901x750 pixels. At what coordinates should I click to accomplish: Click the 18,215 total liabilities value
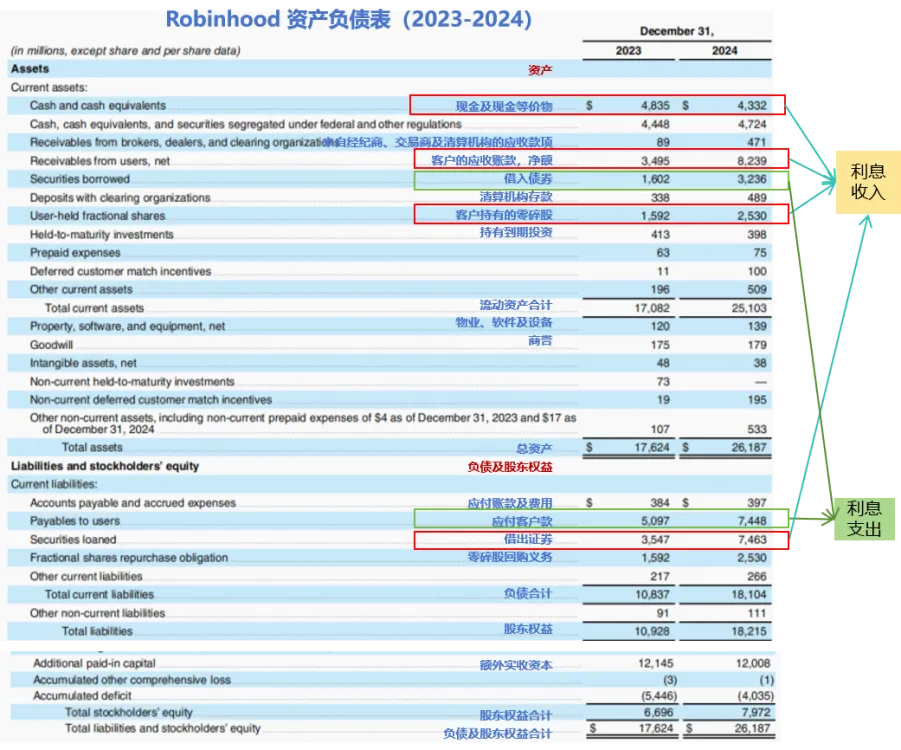point(749,631)
